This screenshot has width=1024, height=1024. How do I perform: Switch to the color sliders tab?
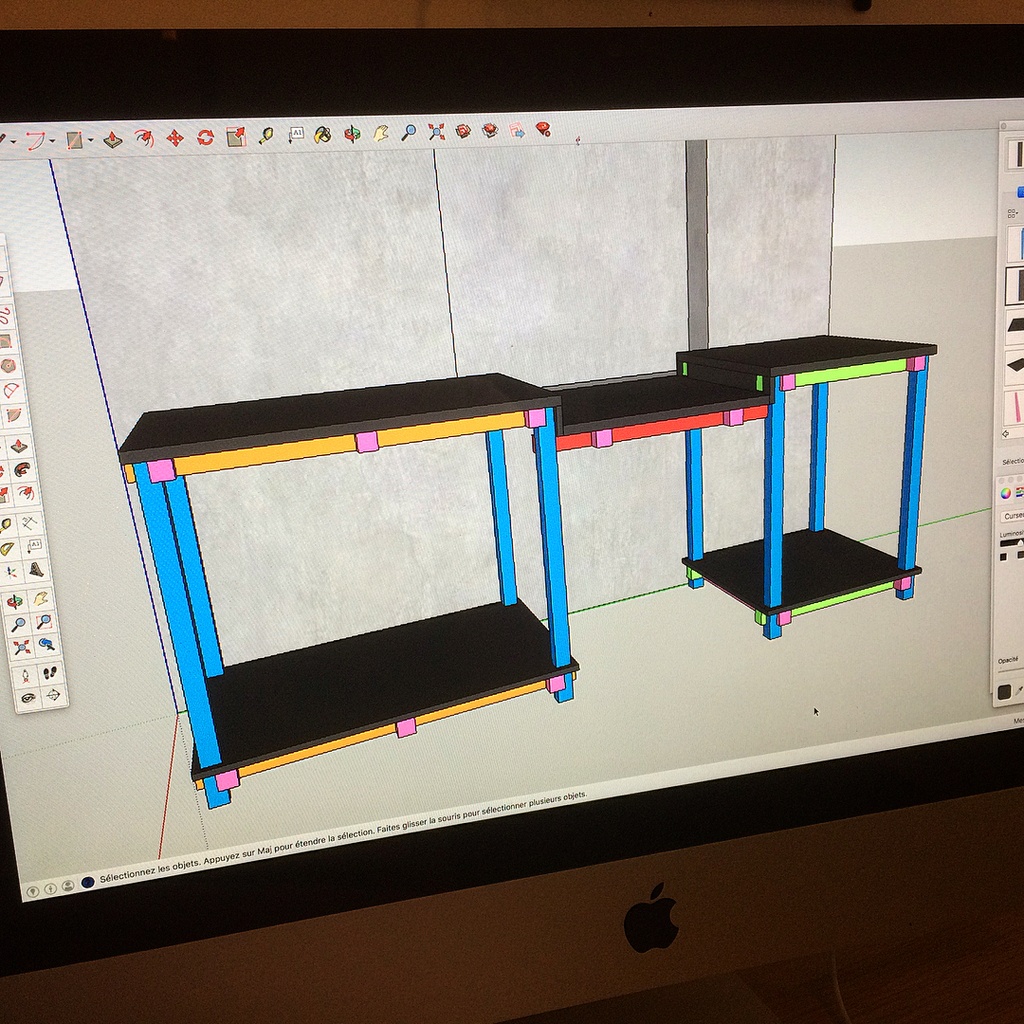point(1019,491)
